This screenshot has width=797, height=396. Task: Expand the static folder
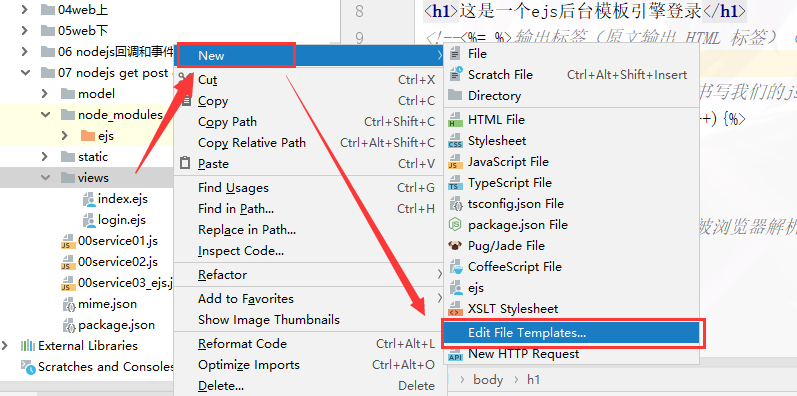[45, 157]
